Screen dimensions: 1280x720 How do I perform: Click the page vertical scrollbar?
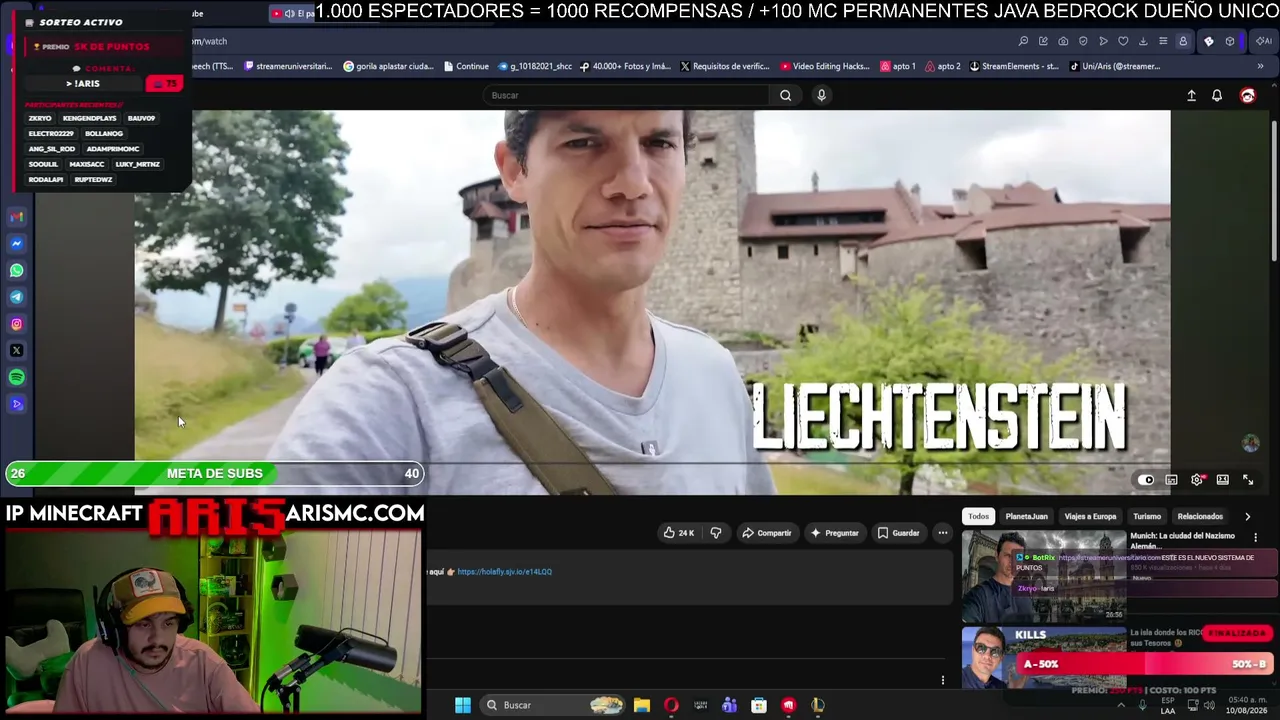pyautogui.click(x=1274, y=190)
